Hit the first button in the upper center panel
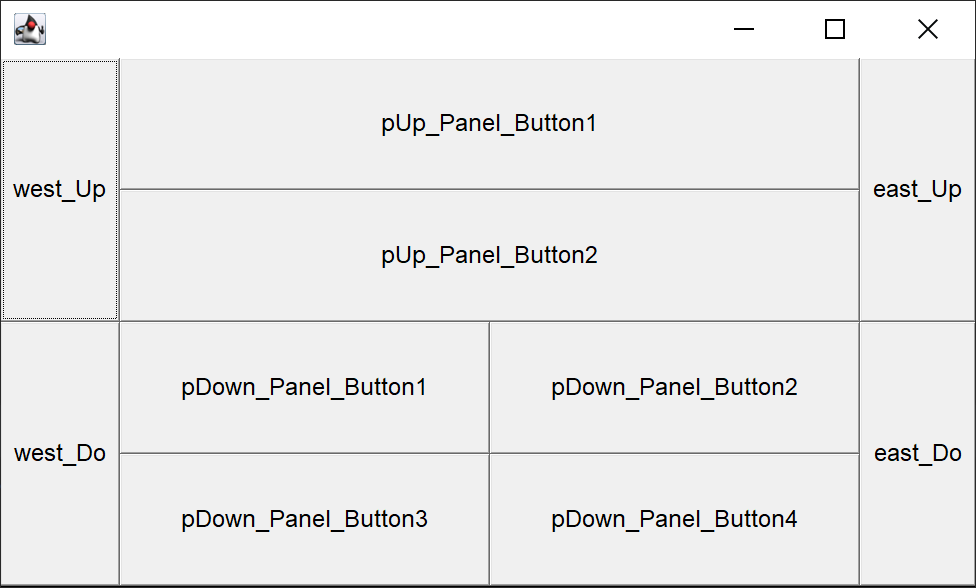This screenshot has width=976, height=588. [x=489, y=124]
